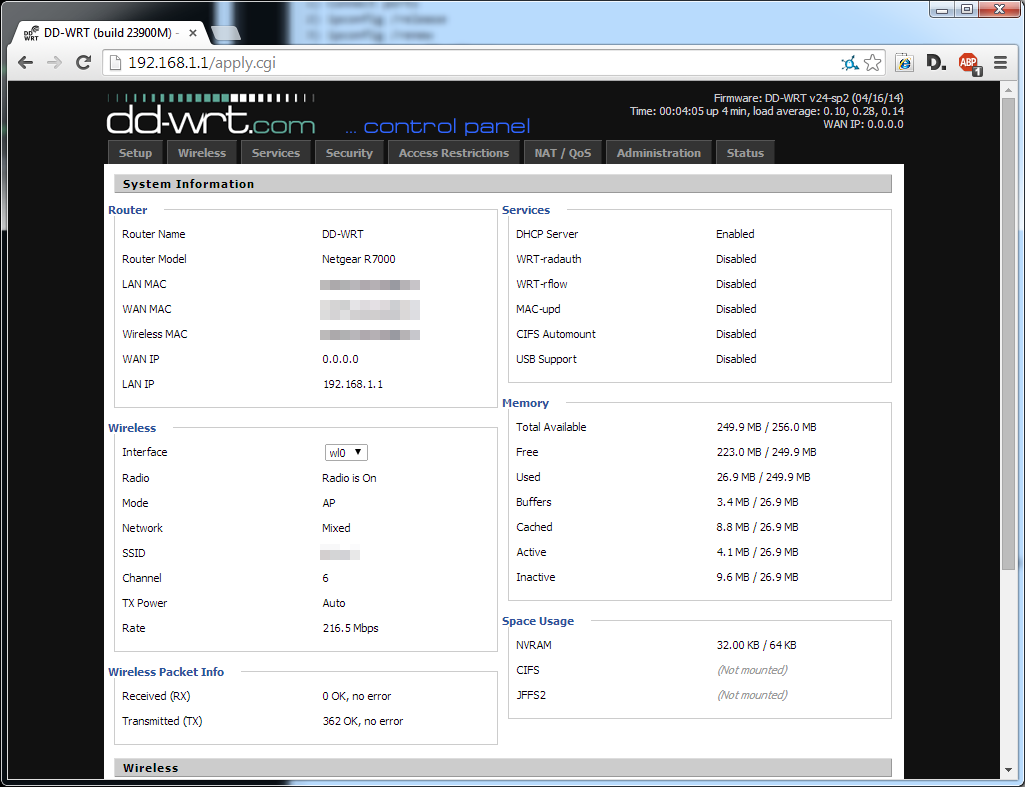
Task: Open the Chrome hamburger menu
Action: pyautogui.click(x=999, y=62)
